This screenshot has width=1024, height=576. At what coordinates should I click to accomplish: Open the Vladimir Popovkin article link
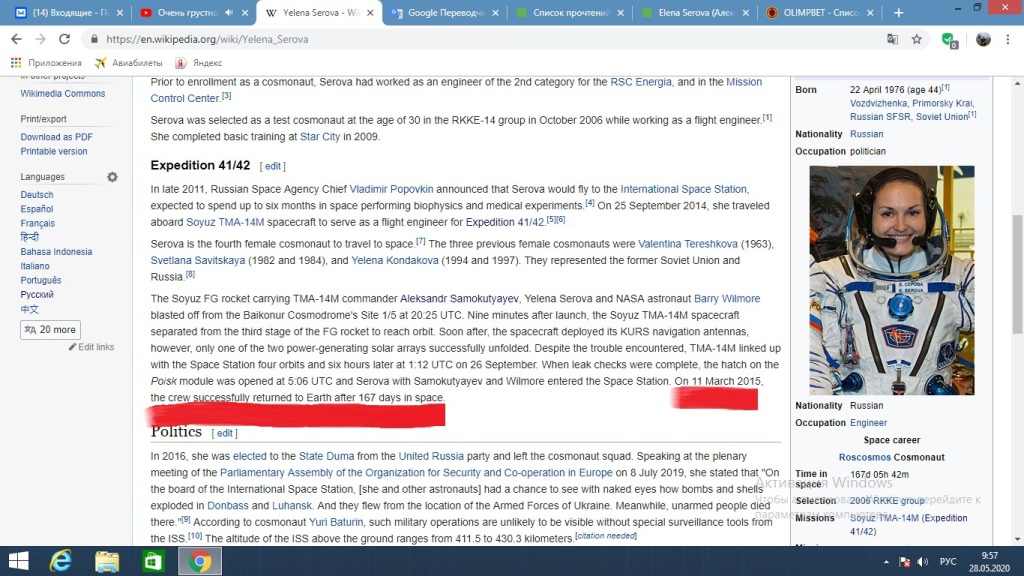click(x=391, y=189)
